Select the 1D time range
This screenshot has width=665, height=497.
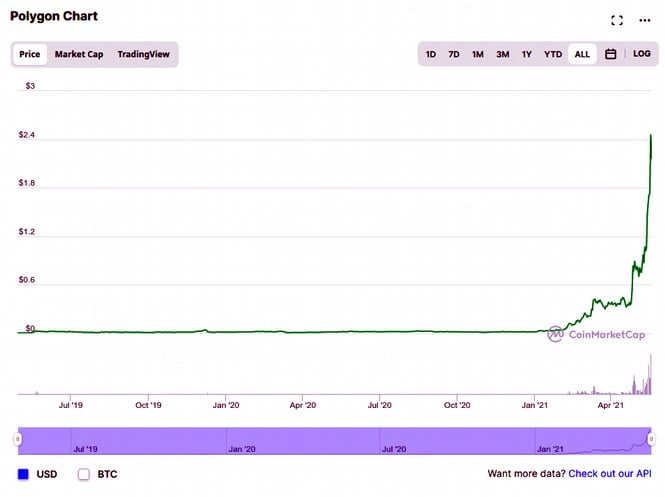pos(430,54)
